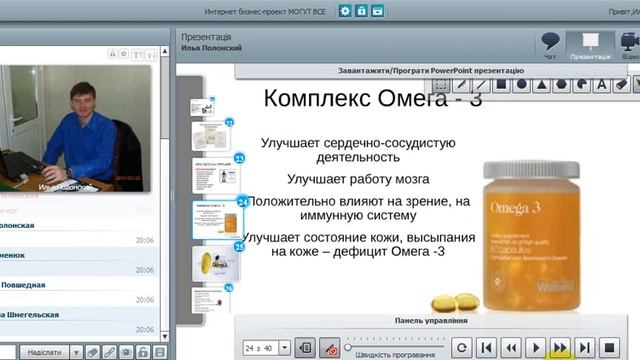Toggle the eye icon in chat toolbar

pyautogui.click(x=126, y=352)
